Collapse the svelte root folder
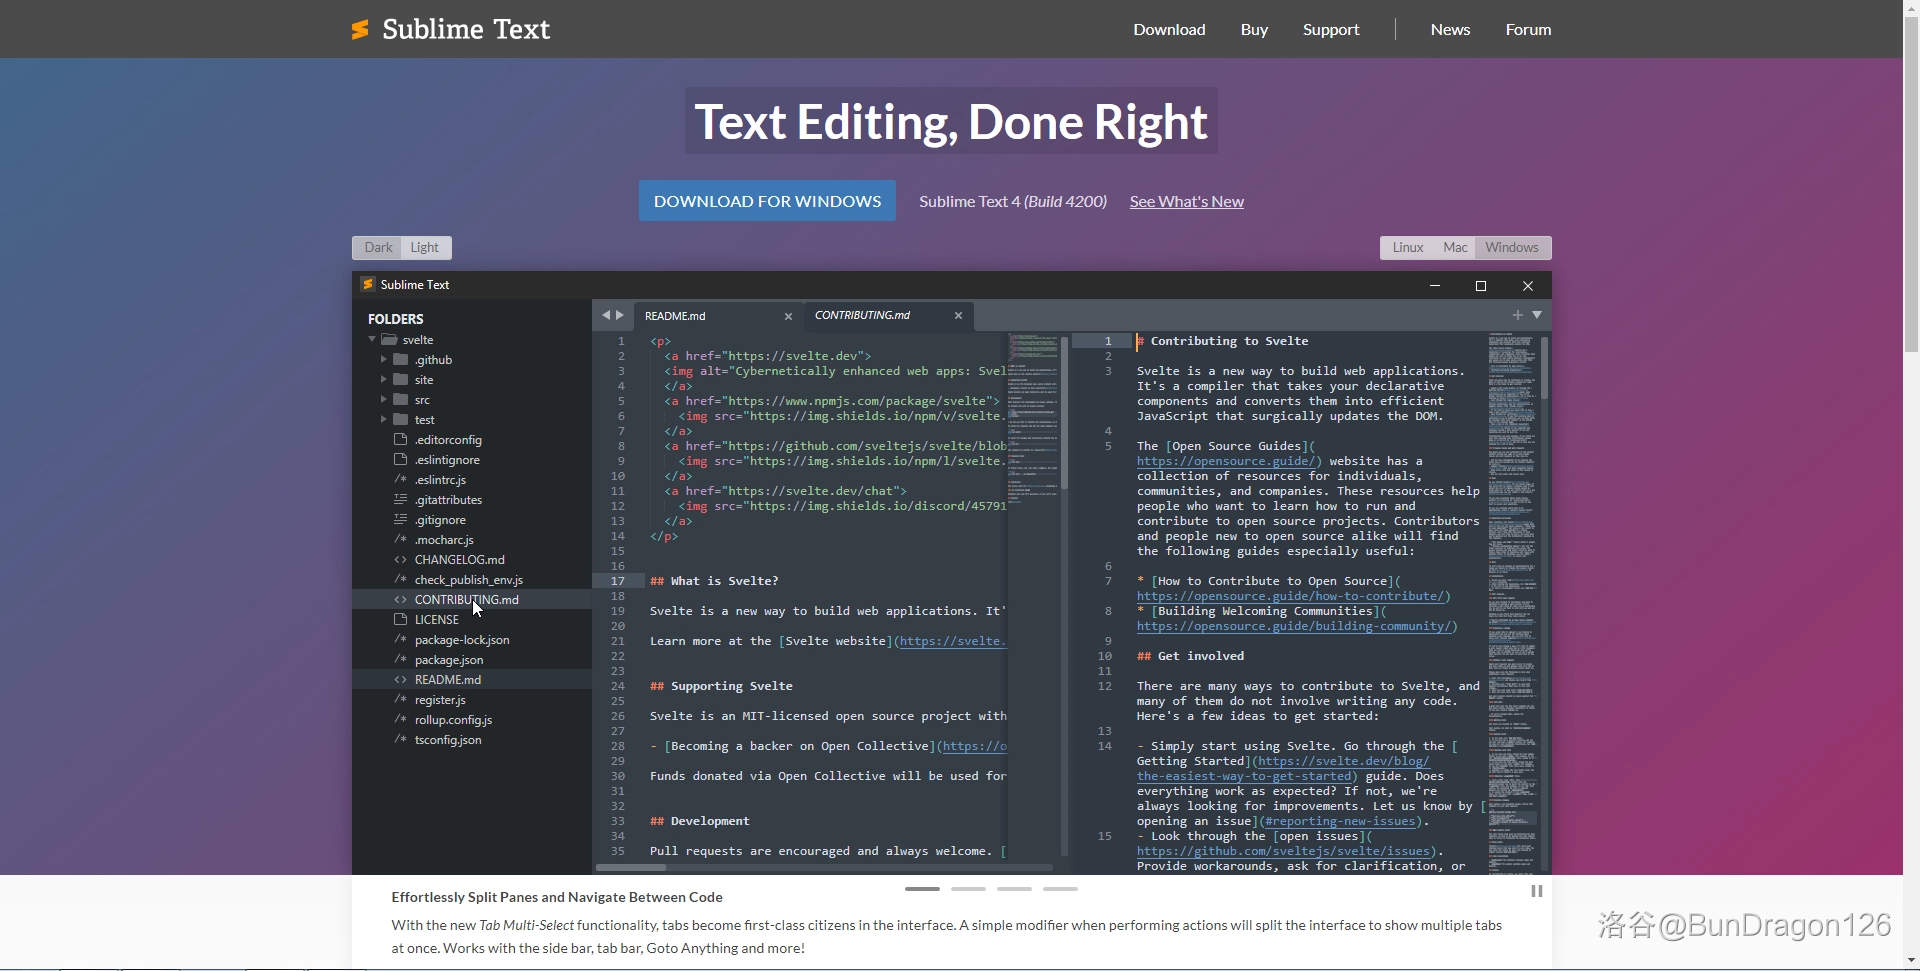Image resolution: width=1920 pixels, height=971 pixels. (372, 340)
